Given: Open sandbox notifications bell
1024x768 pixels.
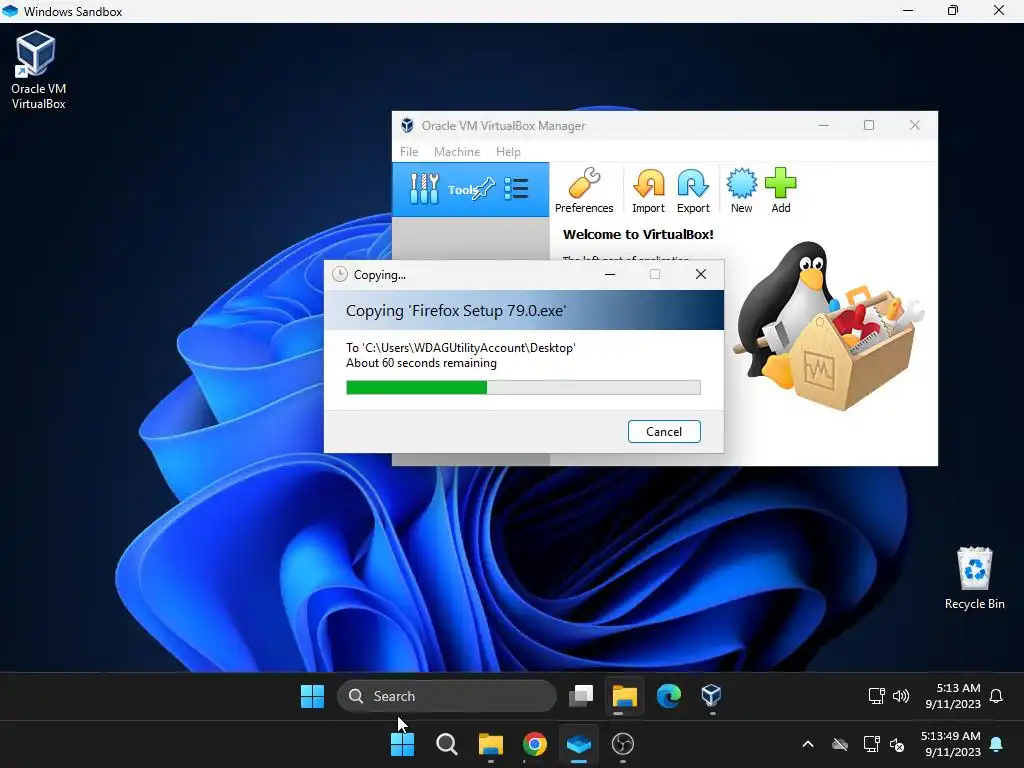Looking at the screenshot, I should point(996,696).
